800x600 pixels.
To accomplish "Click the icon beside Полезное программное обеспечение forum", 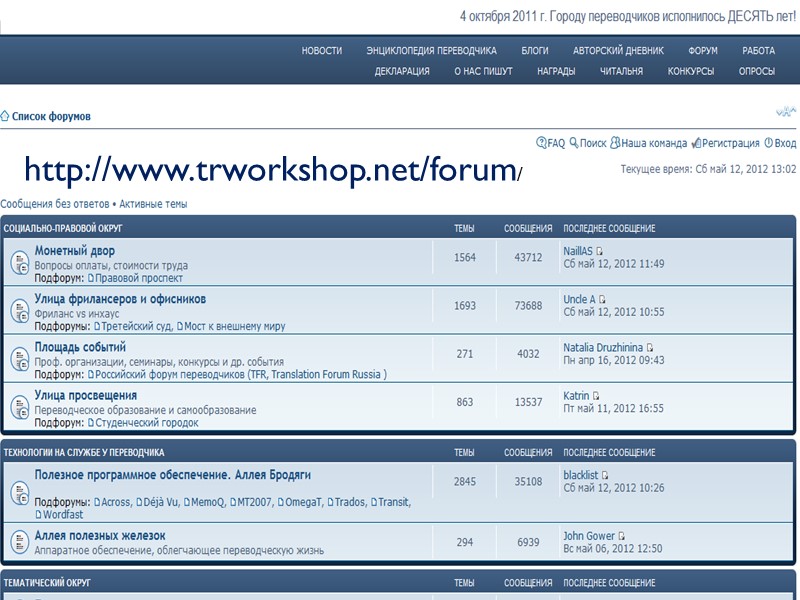I will click(x=20, y=492).
